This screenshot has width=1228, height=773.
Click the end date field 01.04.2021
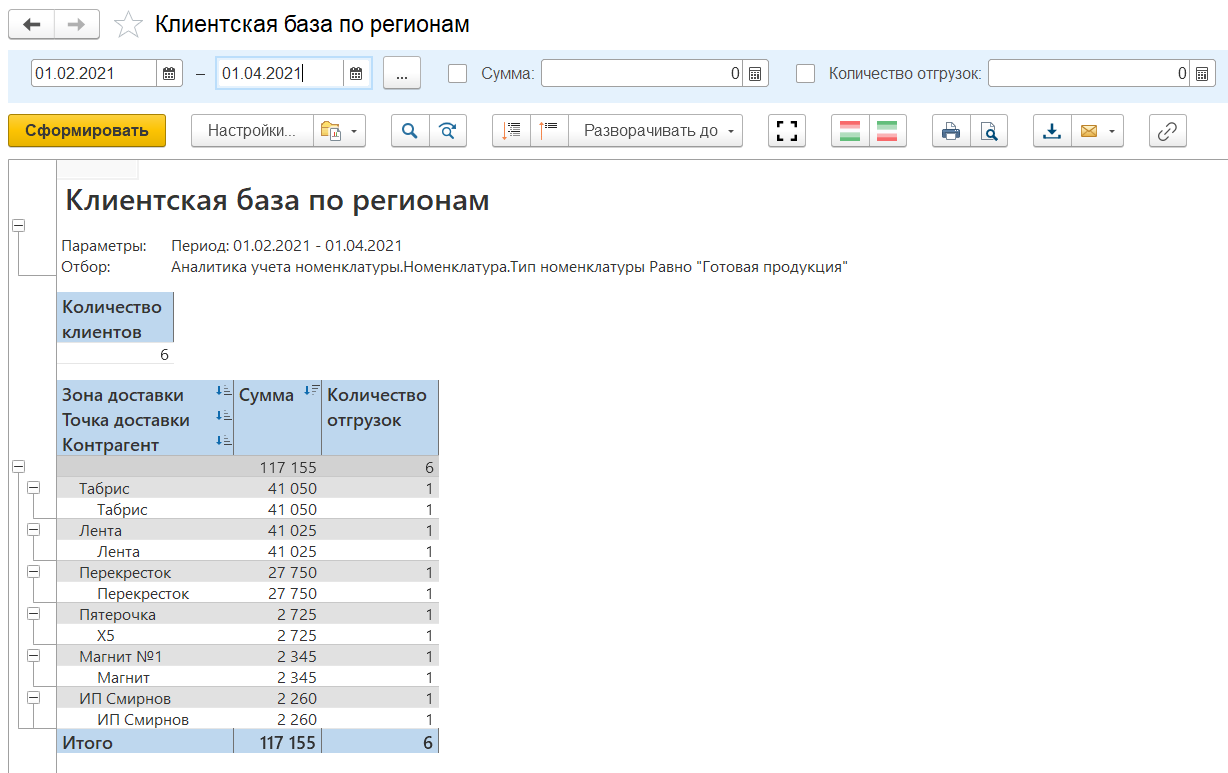point(279,73)
